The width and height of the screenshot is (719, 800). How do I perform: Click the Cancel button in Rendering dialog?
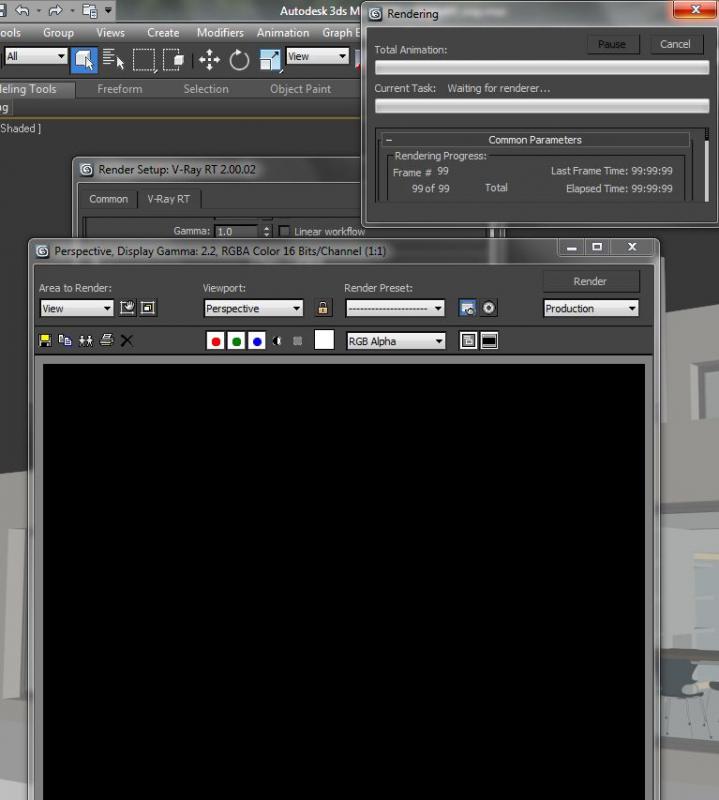tap(675, 44)
